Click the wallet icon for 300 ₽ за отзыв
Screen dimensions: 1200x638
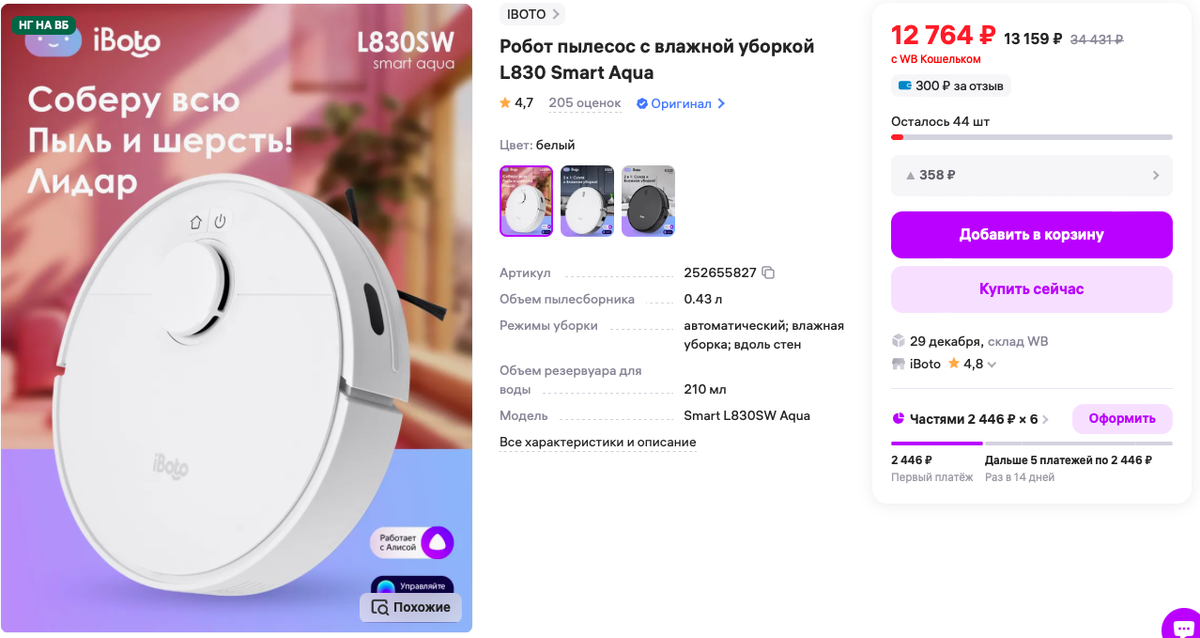point(905,86)
